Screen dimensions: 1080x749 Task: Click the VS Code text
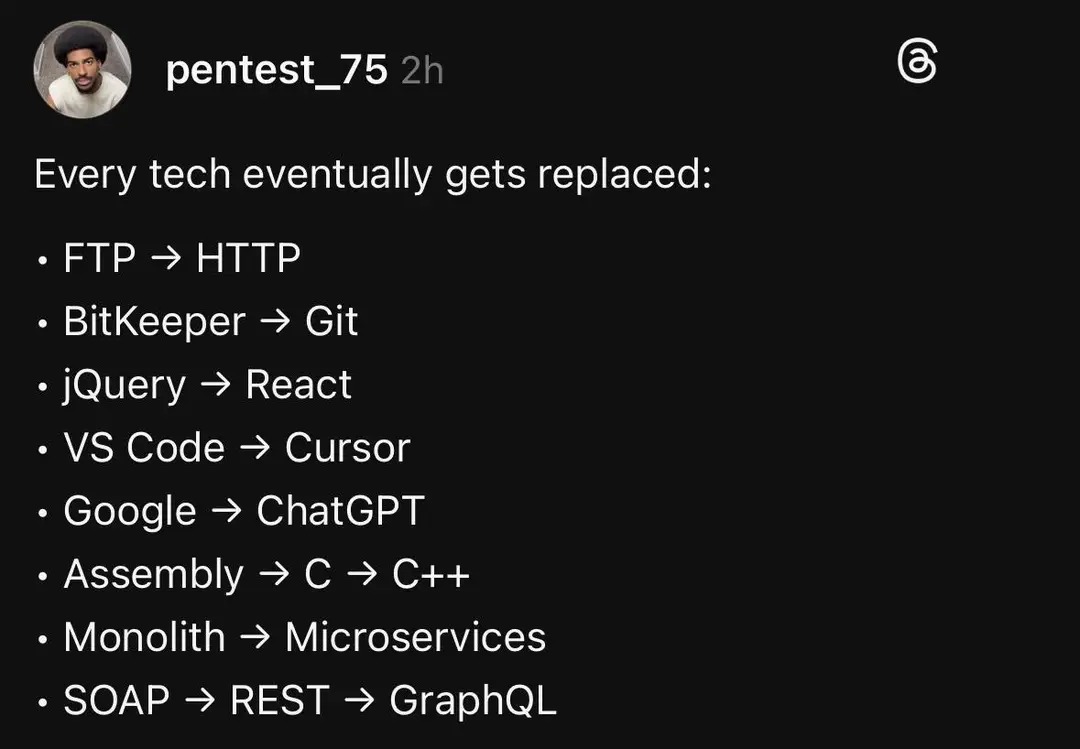pos(144,448)
